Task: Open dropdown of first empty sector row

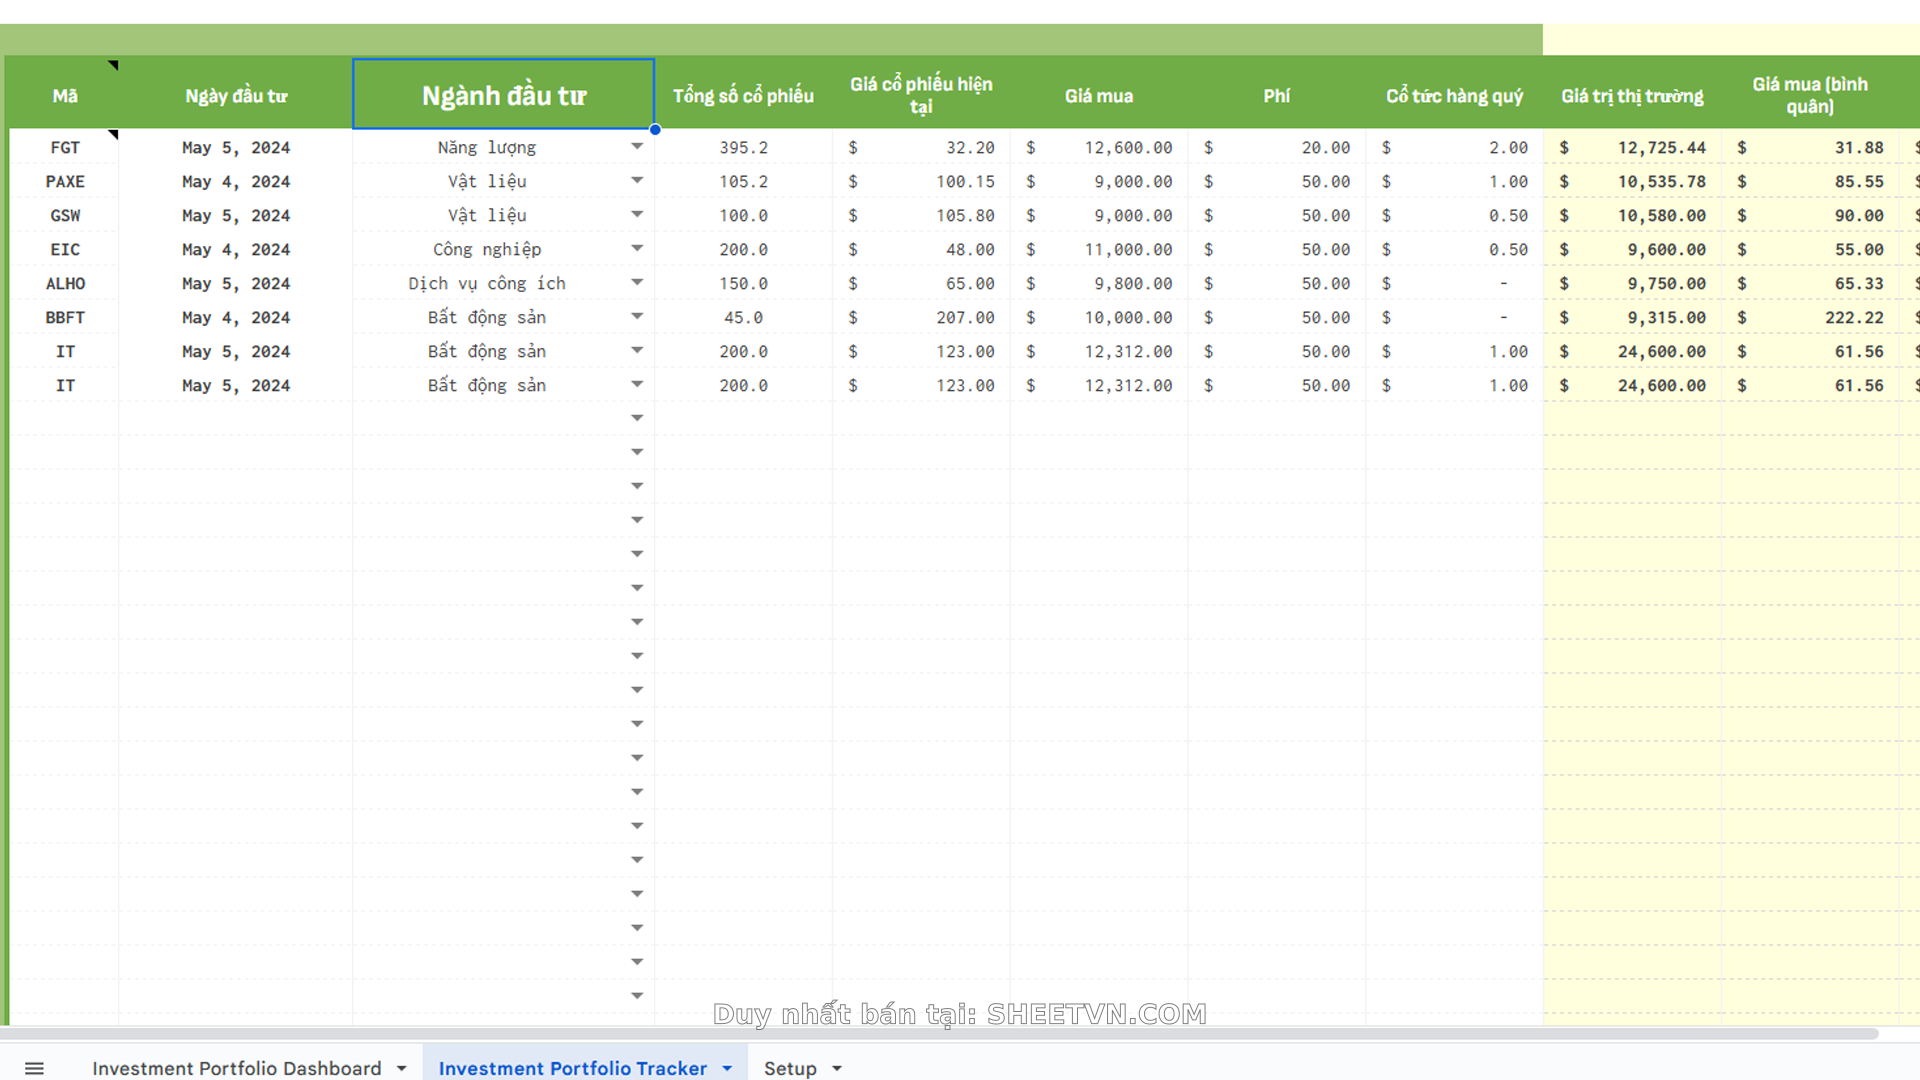Action: (637, 419)
